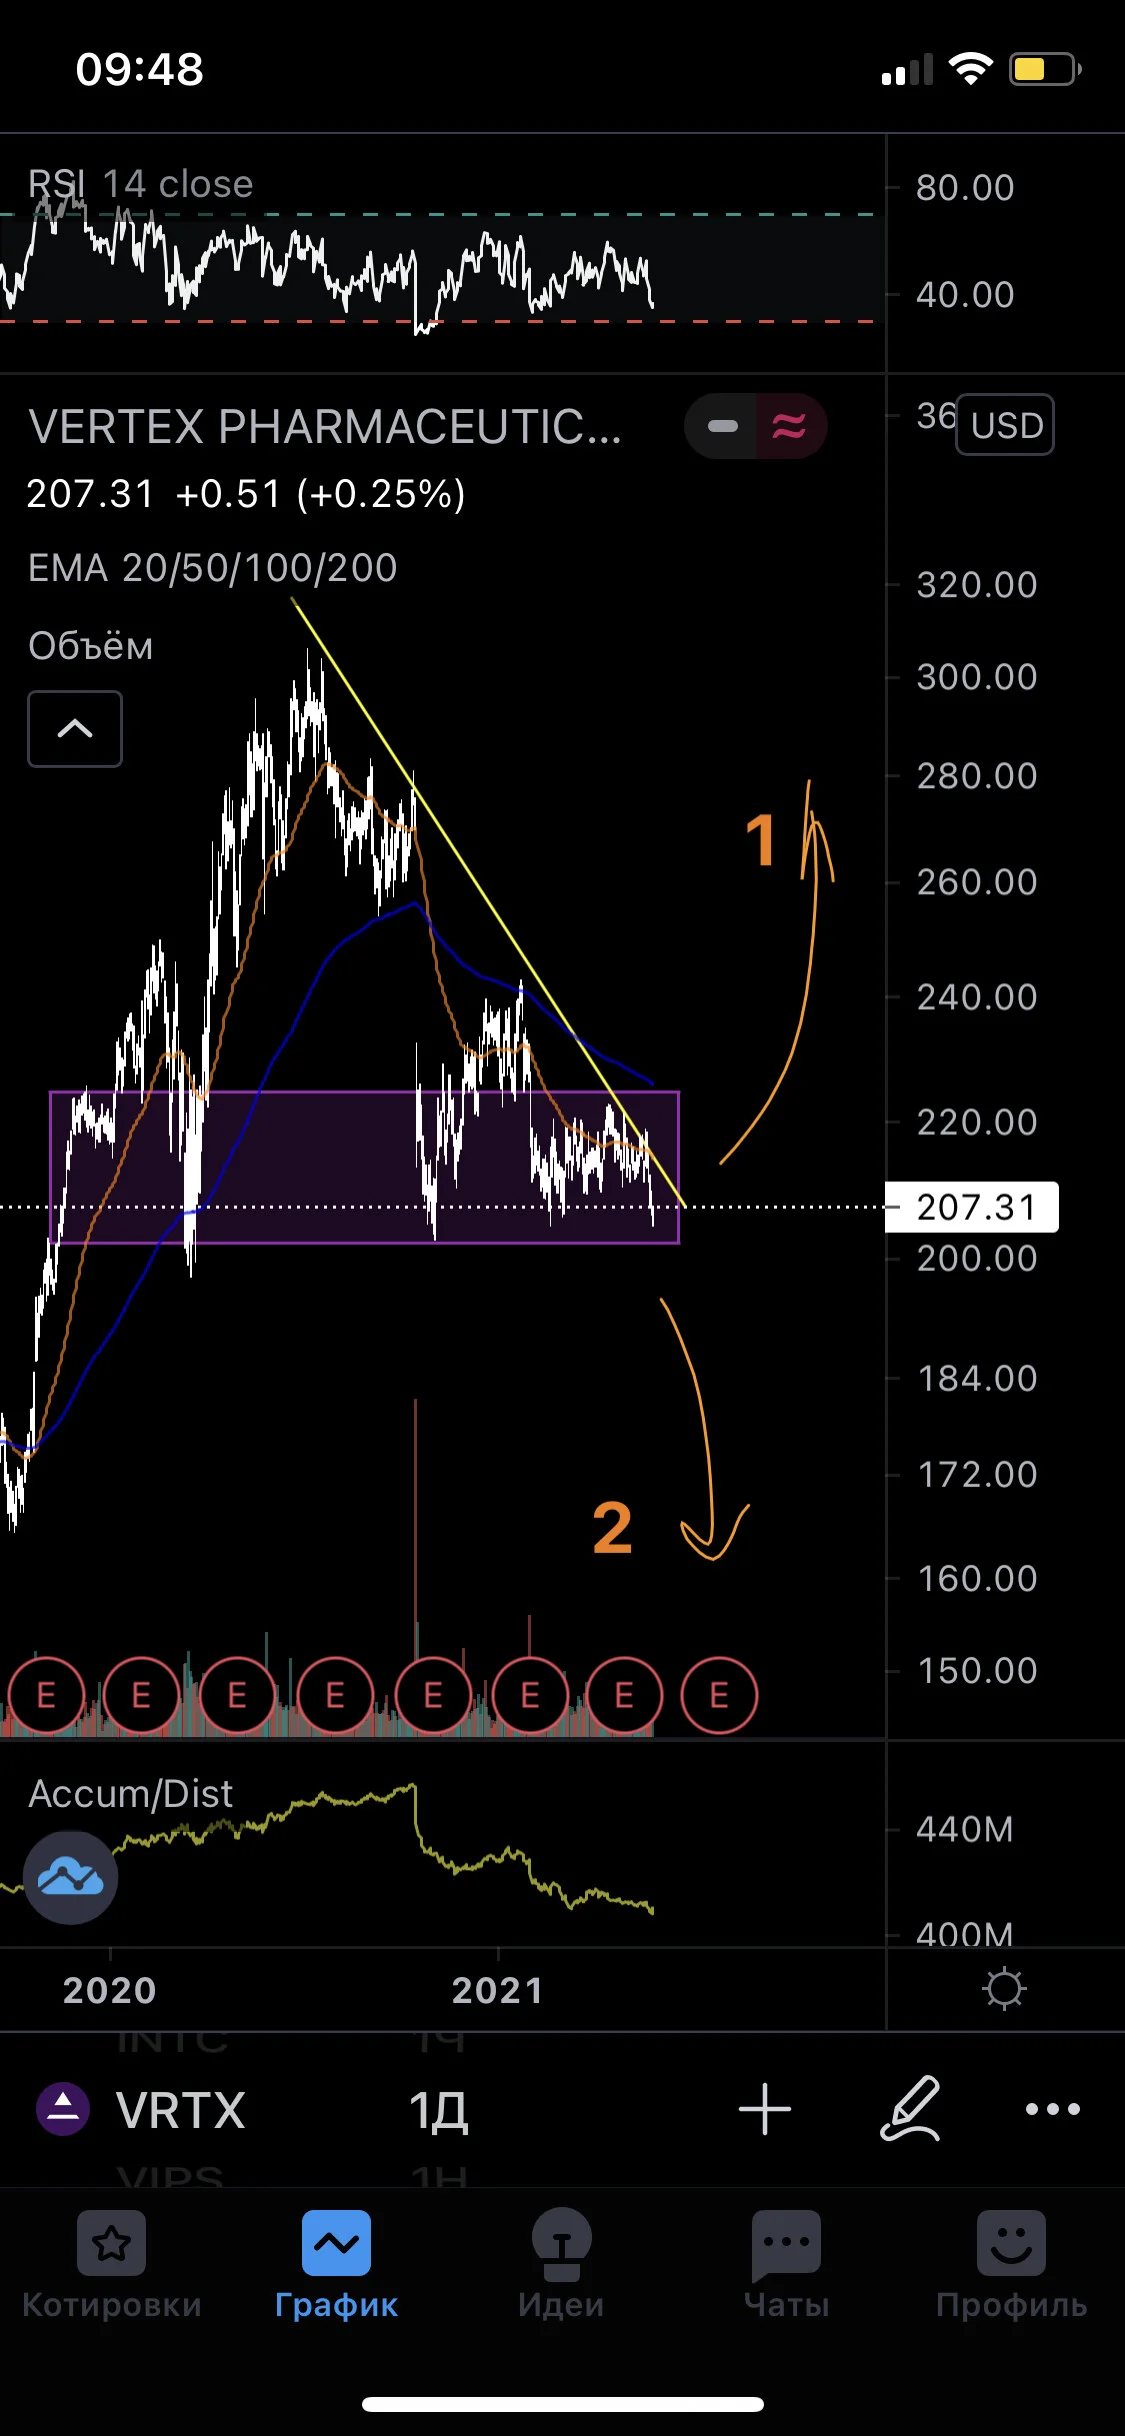Tap the price change +0.51 (+0.25%) text
Image resolution: width=1125 pixels, height=2436 pixels.
pyautogui.click(x=320, y=494)
